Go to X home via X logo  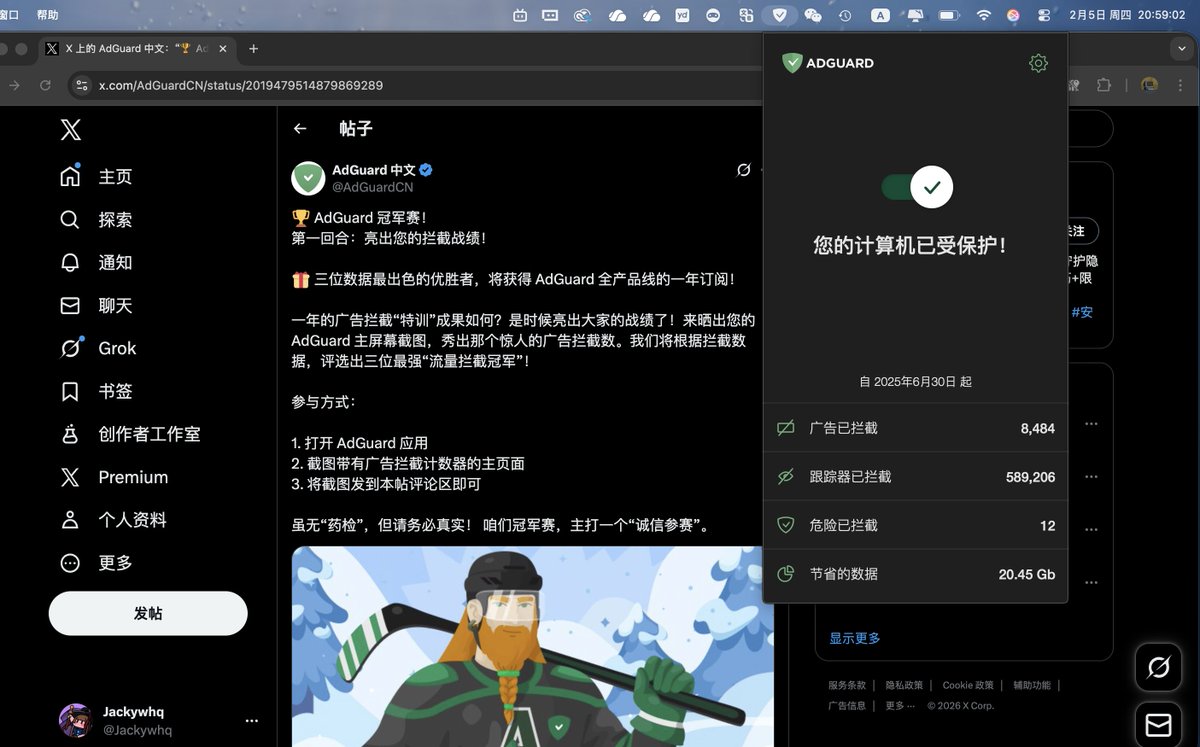pos(70,129)
